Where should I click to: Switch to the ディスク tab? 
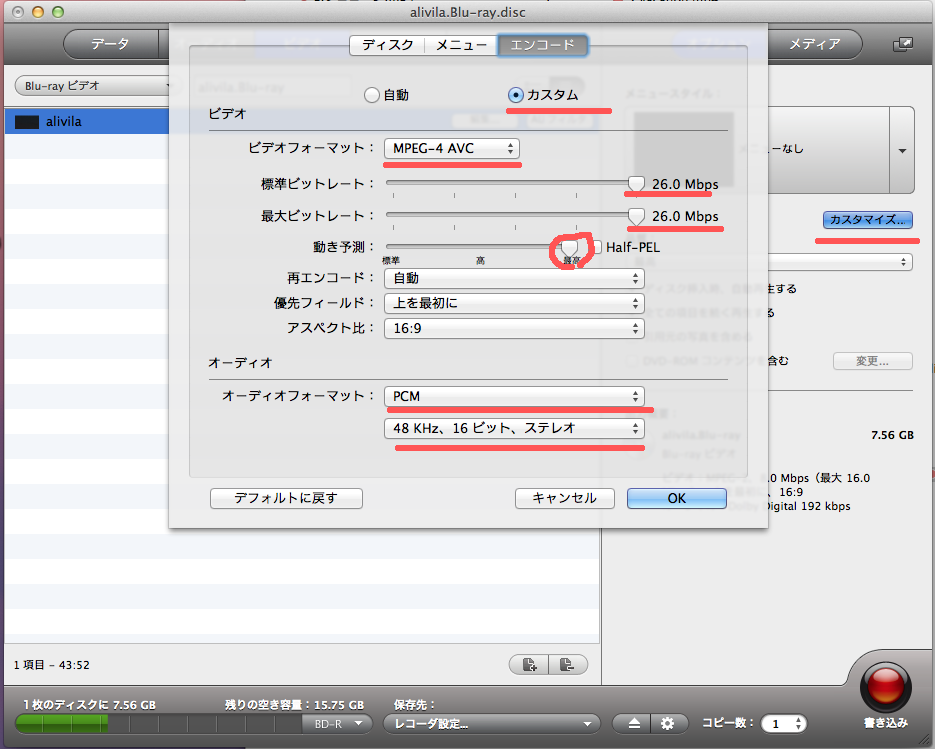point(388,45)
